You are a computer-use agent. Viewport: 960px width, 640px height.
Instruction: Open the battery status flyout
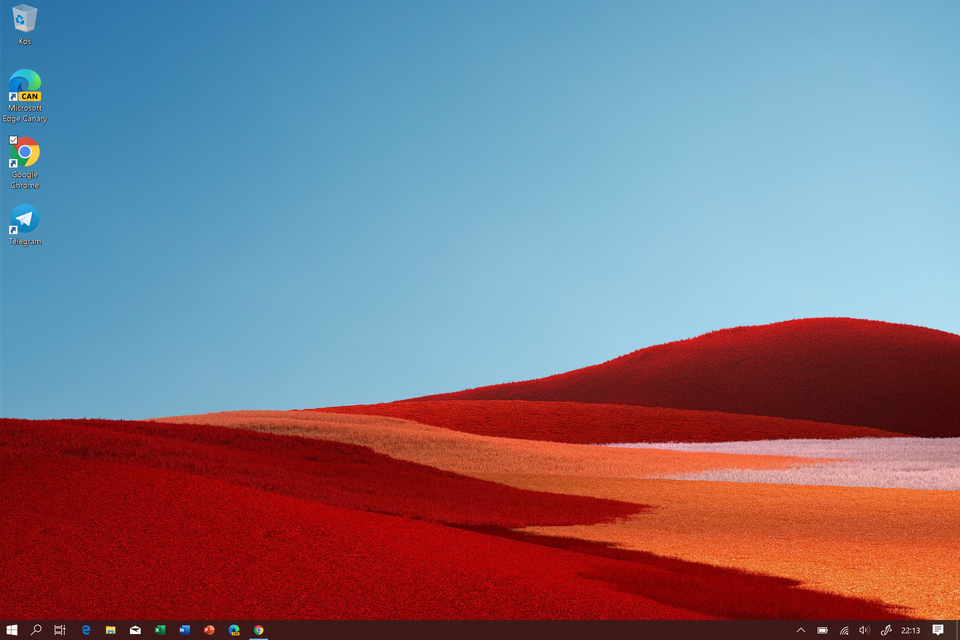click(823, 630)
